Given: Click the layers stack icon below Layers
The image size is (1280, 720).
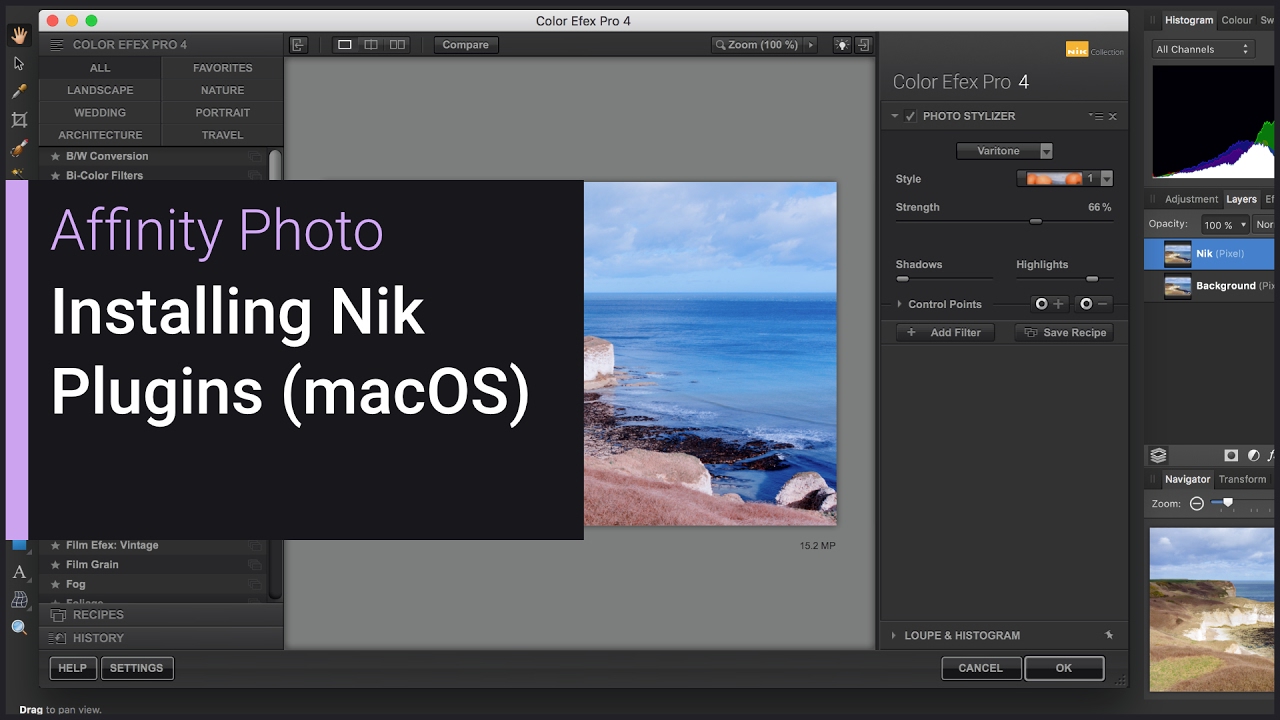Looking at the screenshot, I should coord(1158,455).
